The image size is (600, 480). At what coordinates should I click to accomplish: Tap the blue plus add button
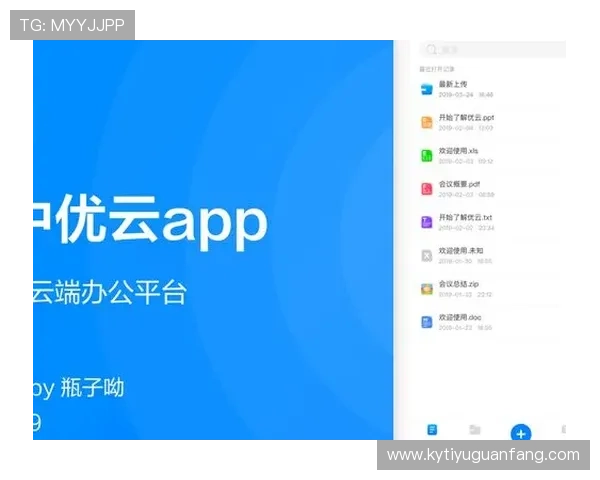click(x=521, y=434)
